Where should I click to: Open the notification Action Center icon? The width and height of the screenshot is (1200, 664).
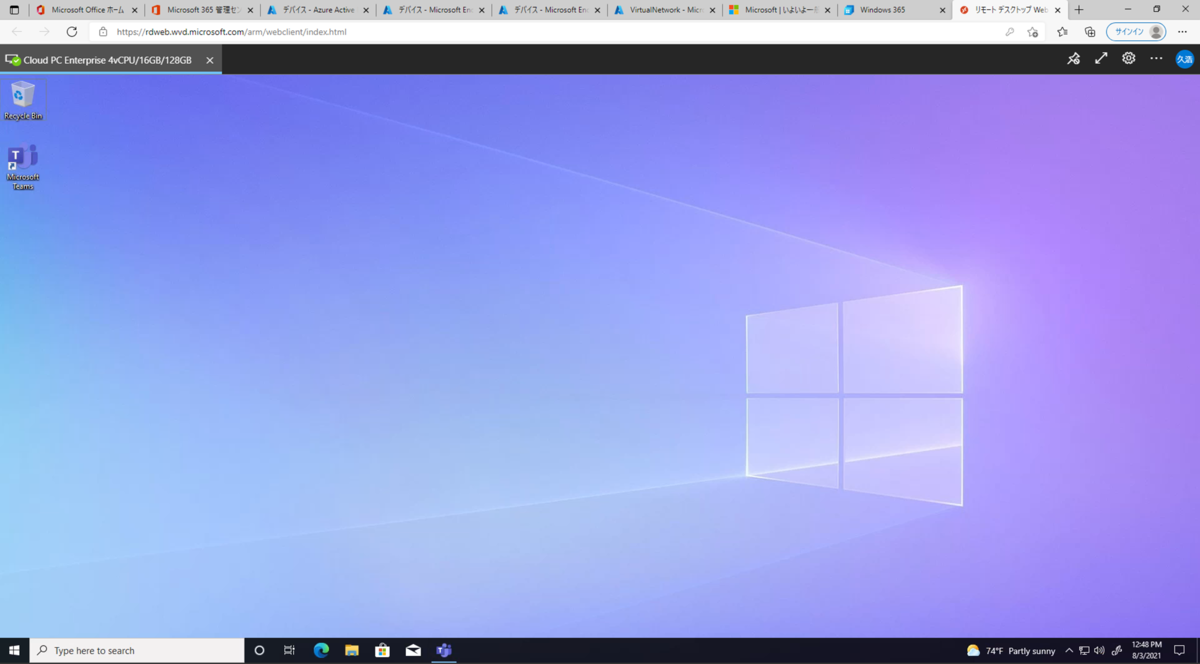click(x=1180, y=651)
